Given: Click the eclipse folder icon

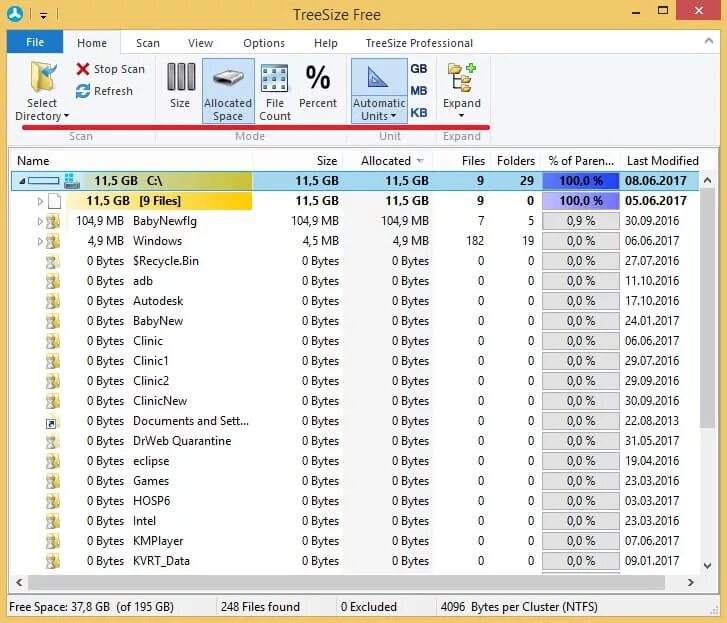Looking at the screenshot, I should pyautogui.click(x=52, y=462).
